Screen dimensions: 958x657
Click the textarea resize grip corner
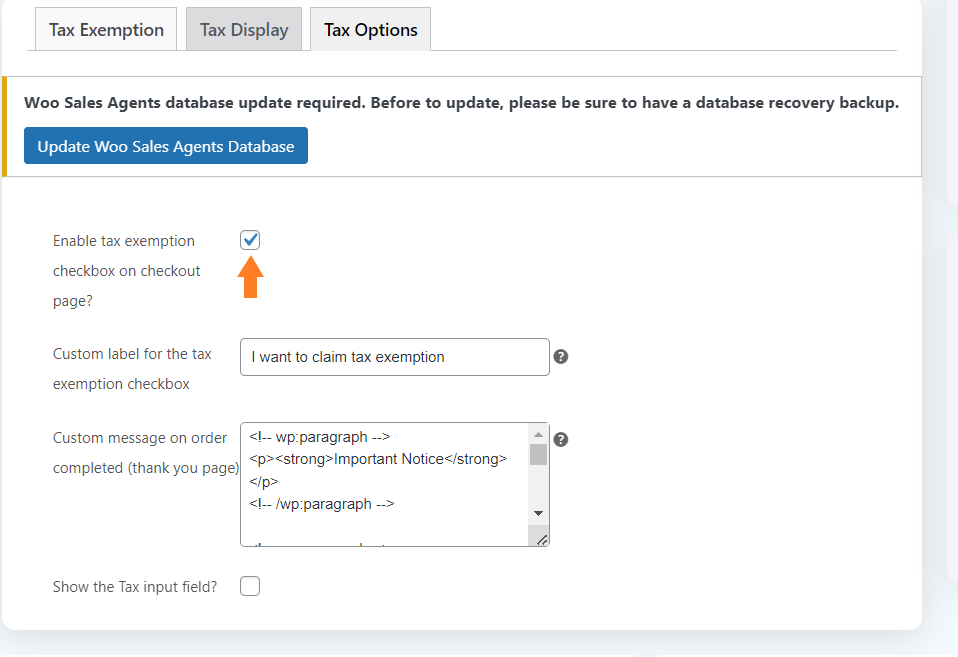point(541,539)
